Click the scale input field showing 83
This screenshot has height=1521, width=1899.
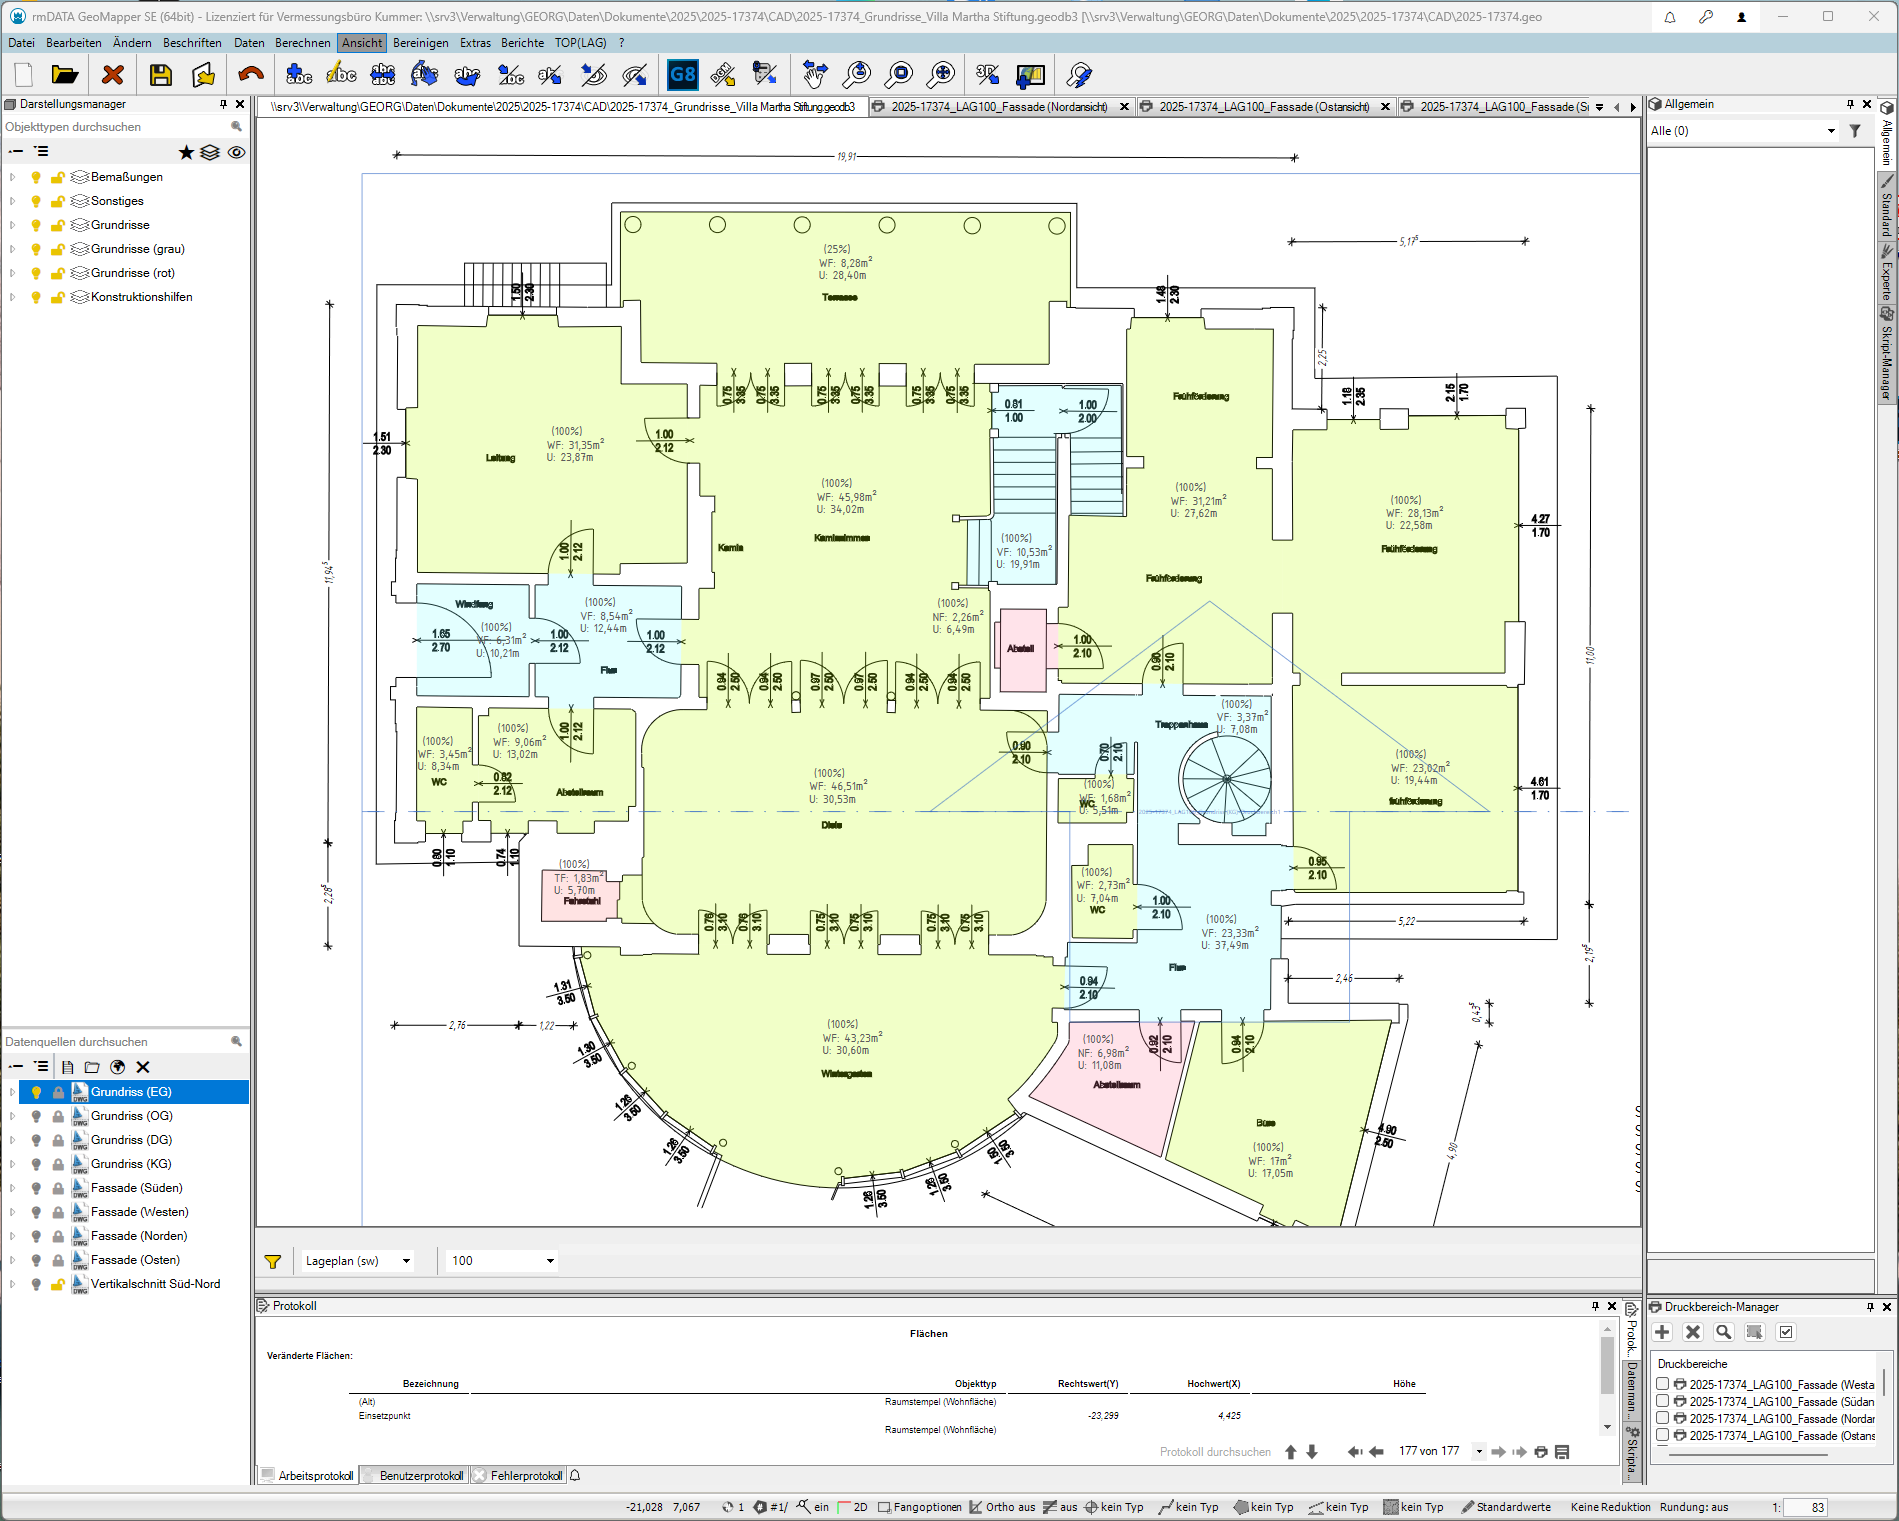(1806, 1508)
